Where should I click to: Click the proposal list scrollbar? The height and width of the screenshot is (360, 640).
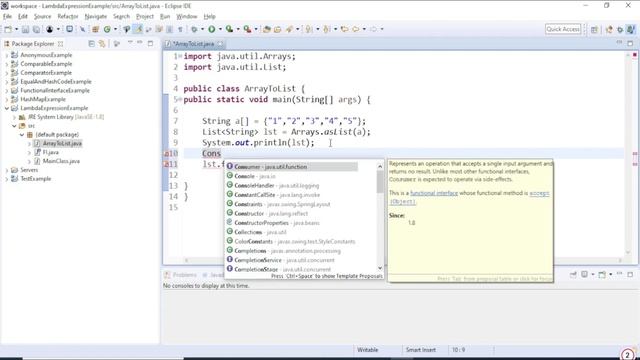point(380,182)
